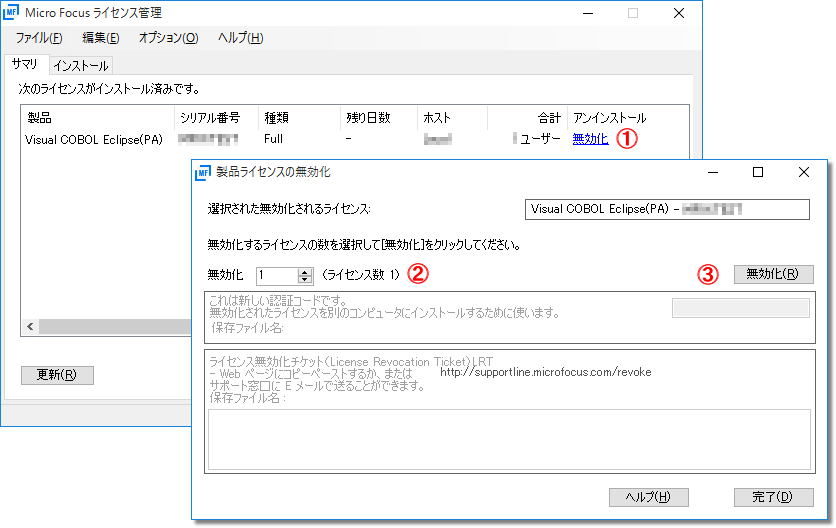Switch to the インストール tab
The height and width of the screenshot is (528, 836).
tap(81, 66)
